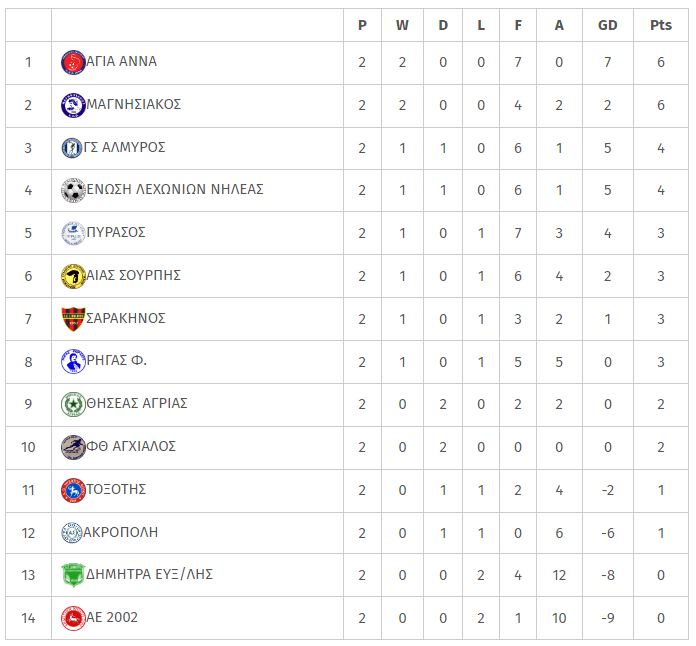The width and height of the screenshot is (696, 646).
Task: Click the ΑΓΙΑ ΑΝΝΑ team crest icon
Action: coord(73,62)
